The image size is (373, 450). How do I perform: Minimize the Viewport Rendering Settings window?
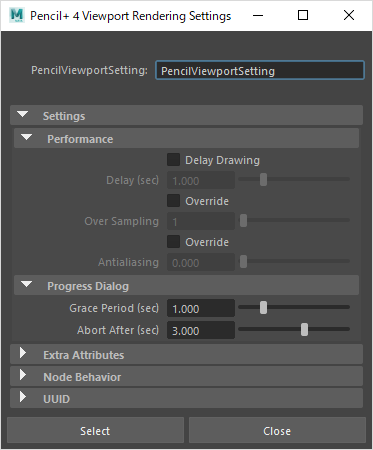coord(258,15)
